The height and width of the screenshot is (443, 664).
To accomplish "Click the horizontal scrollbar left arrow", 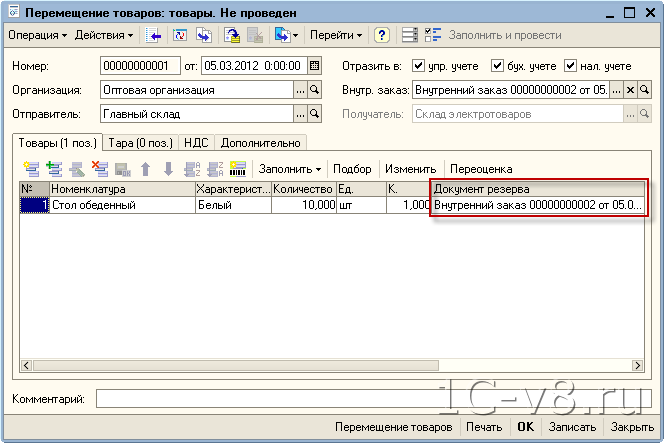I will click(26, 365).
